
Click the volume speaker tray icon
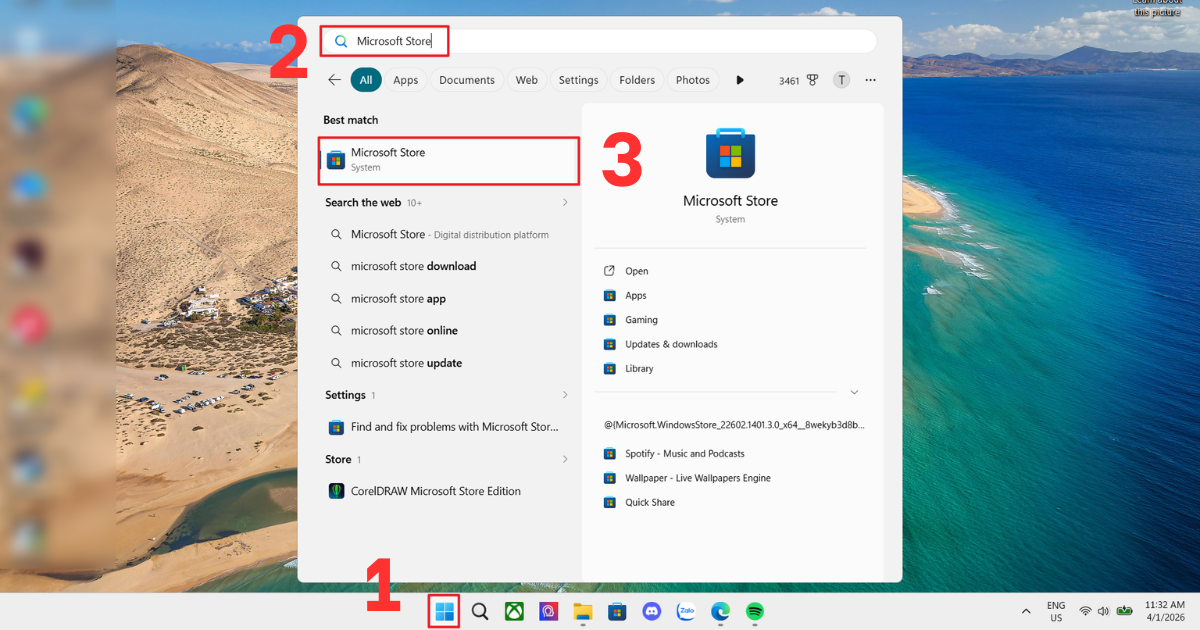pos(1103,611)
